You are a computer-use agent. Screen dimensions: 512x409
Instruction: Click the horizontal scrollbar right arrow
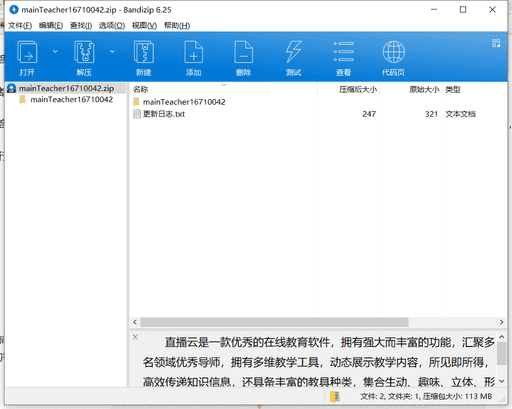[501, 322]
